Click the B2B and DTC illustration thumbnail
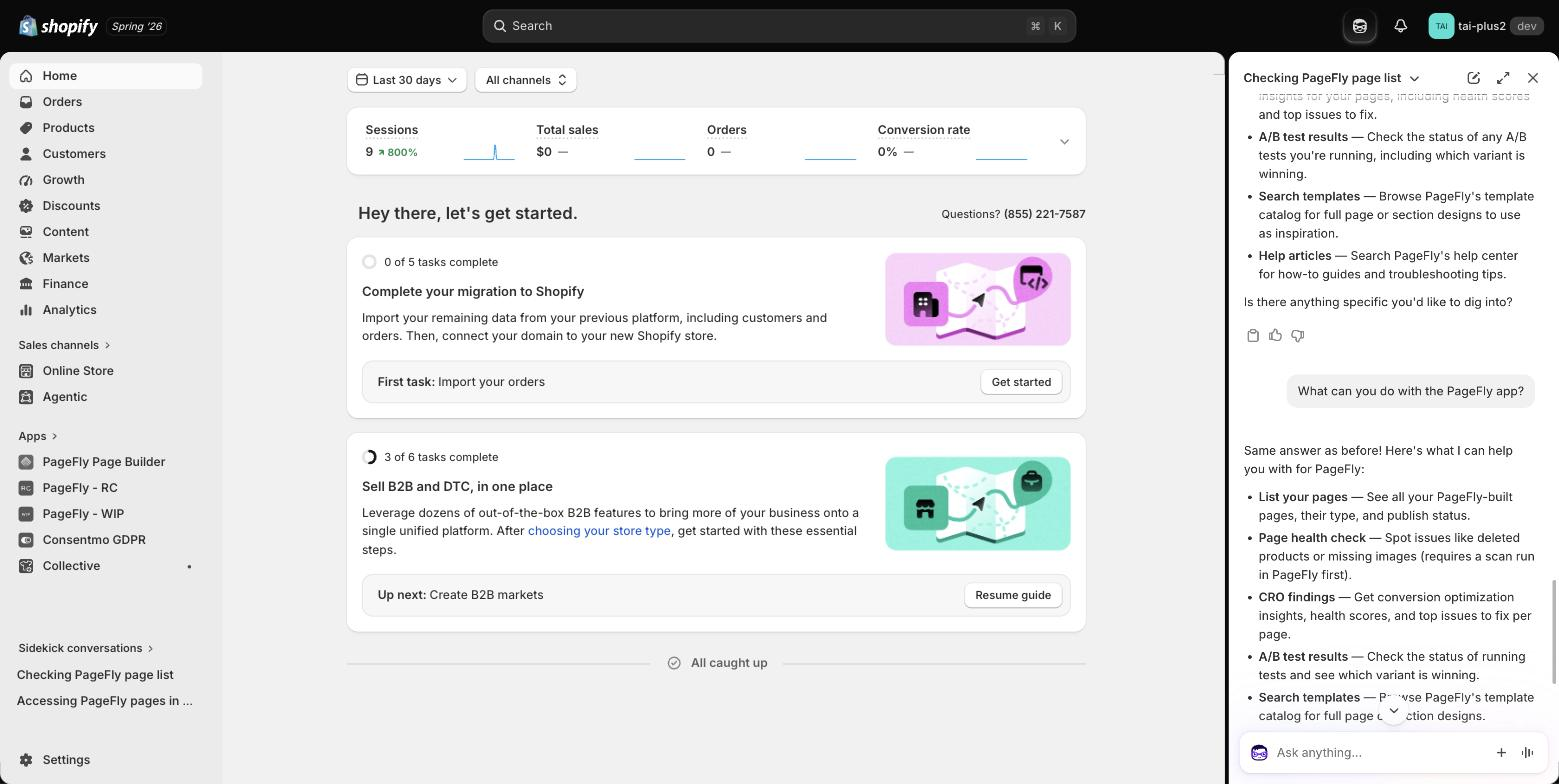The image size is (1559, 784). coord(978,503)
